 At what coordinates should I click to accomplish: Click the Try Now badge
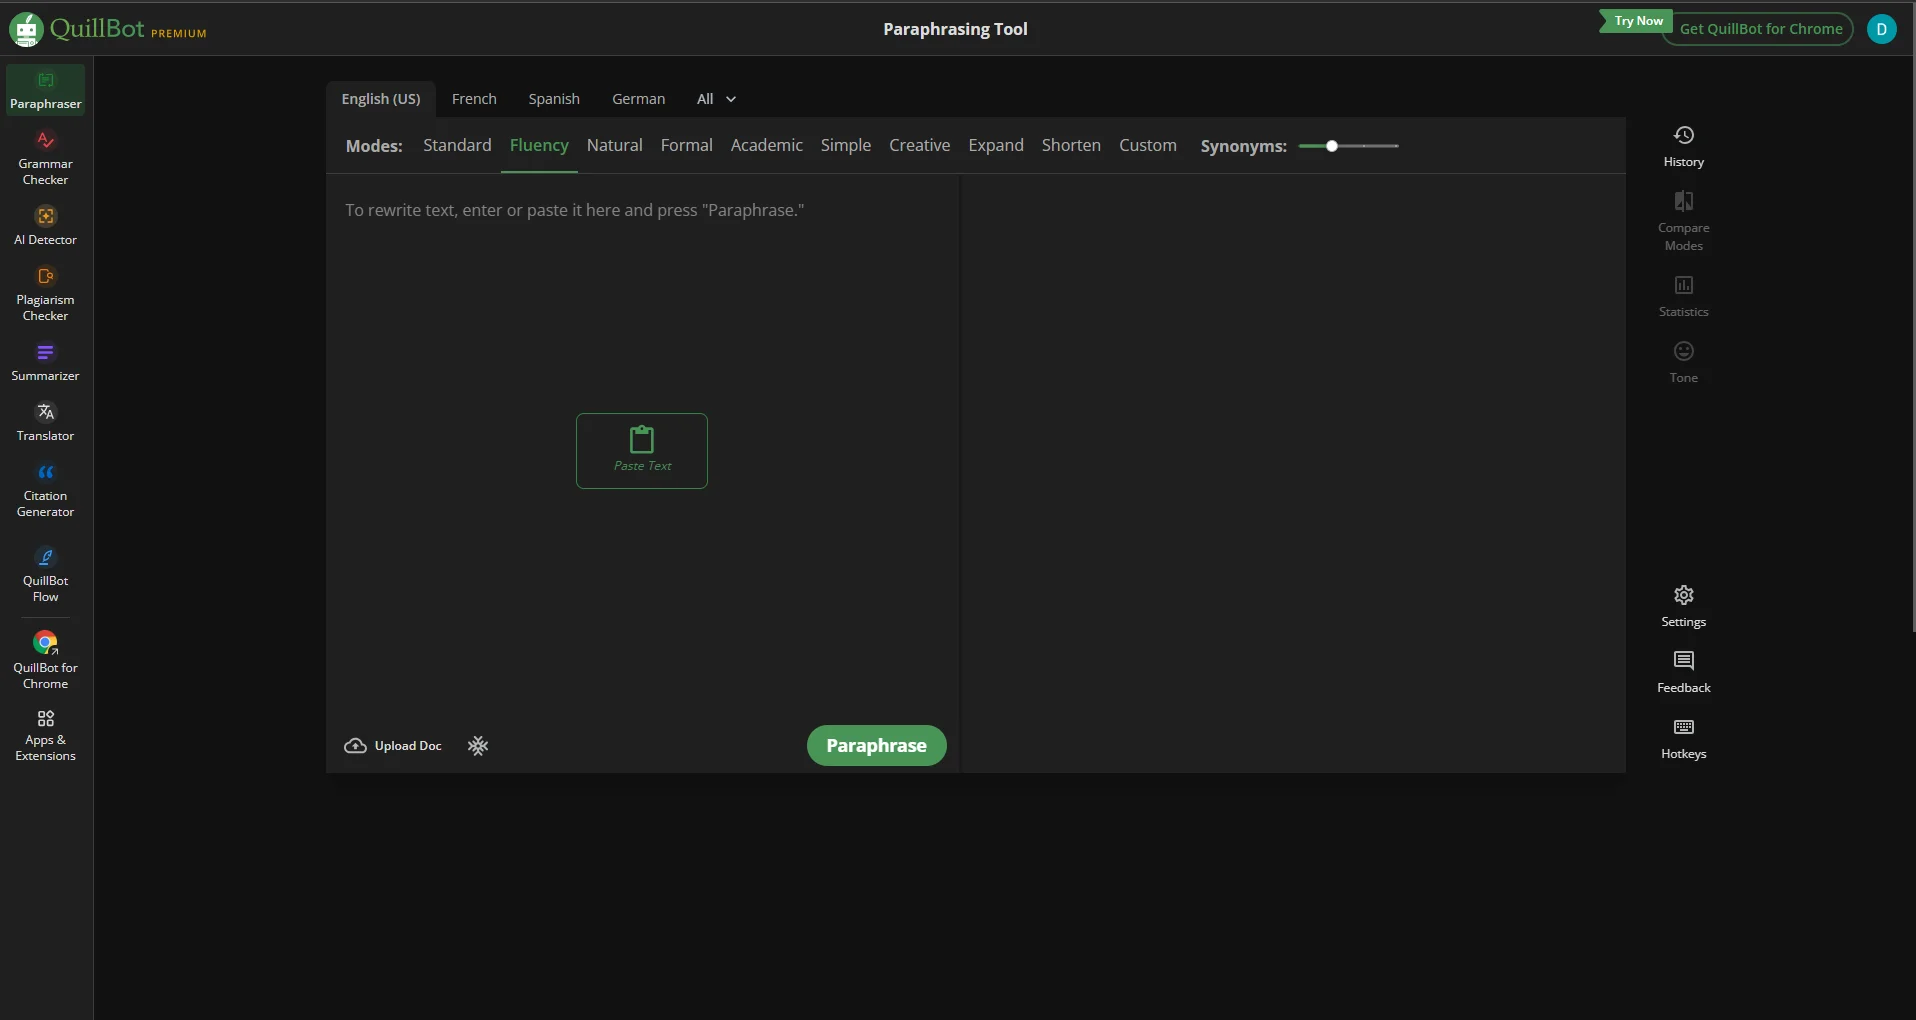click(1637, 21)
